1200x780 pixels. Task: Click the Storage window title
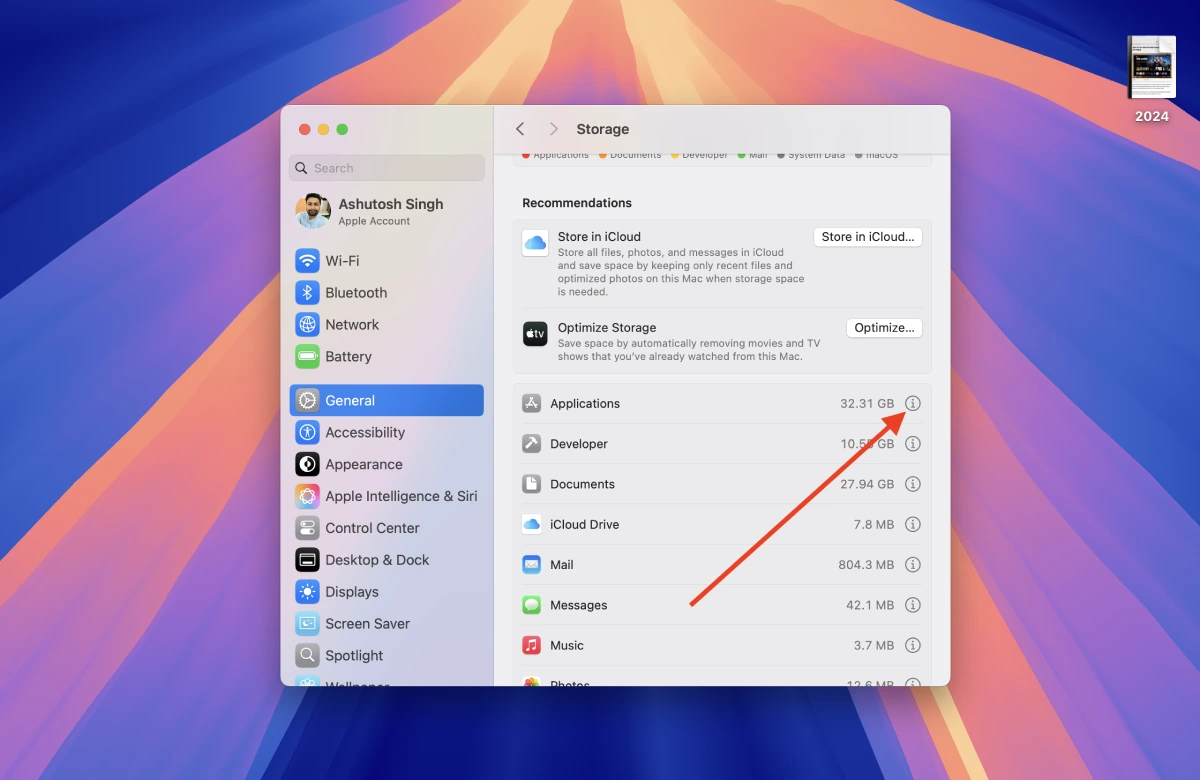point(603,129)
